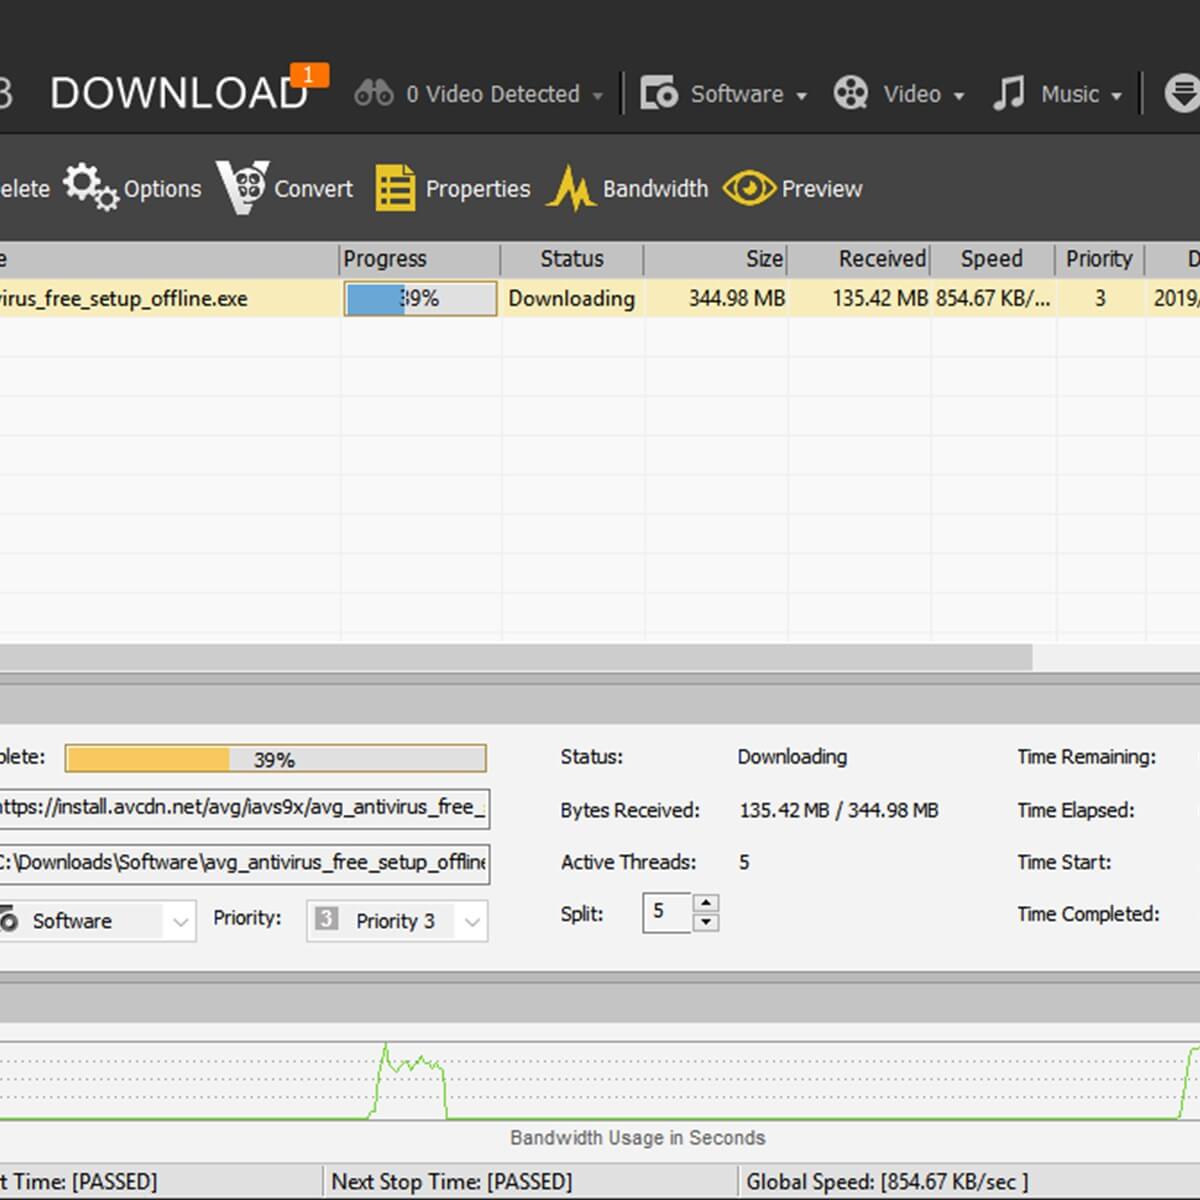Screen dimensions: 1200x1200
Task: Click the Active Threads value 5
Action: coord(744,862)
